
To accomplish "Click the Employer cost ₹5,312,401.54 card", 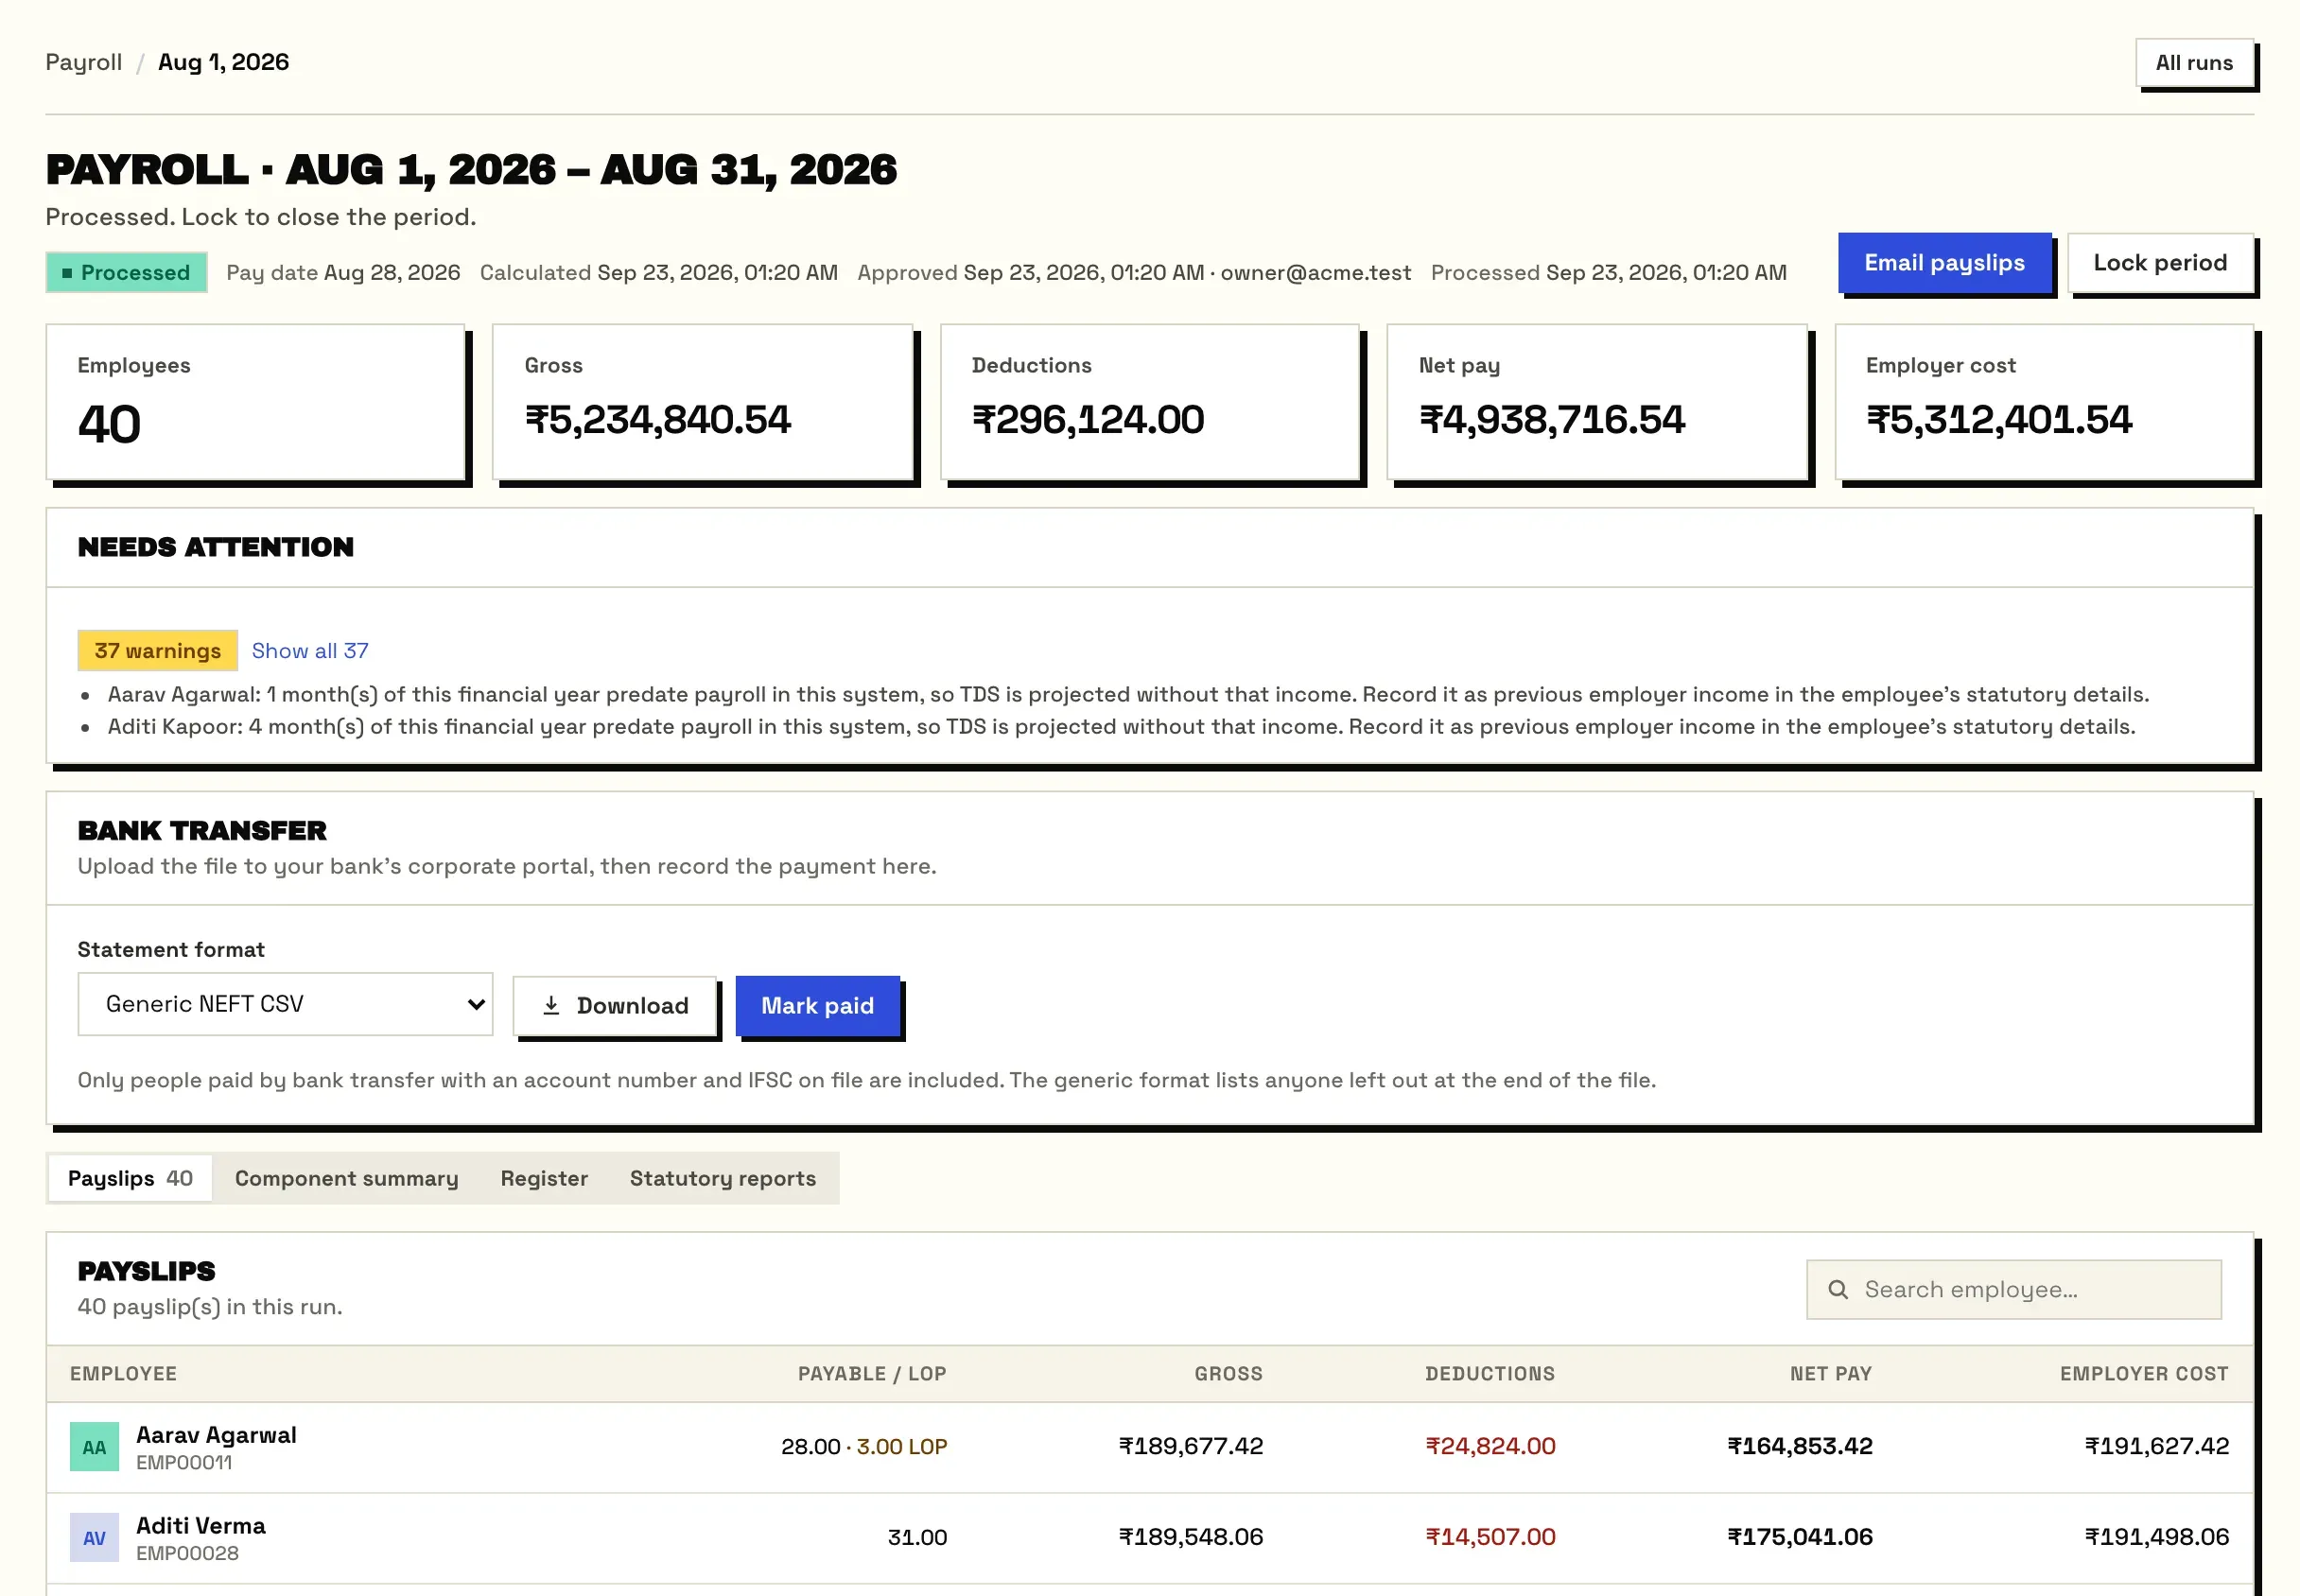I will pos(2044,402).
